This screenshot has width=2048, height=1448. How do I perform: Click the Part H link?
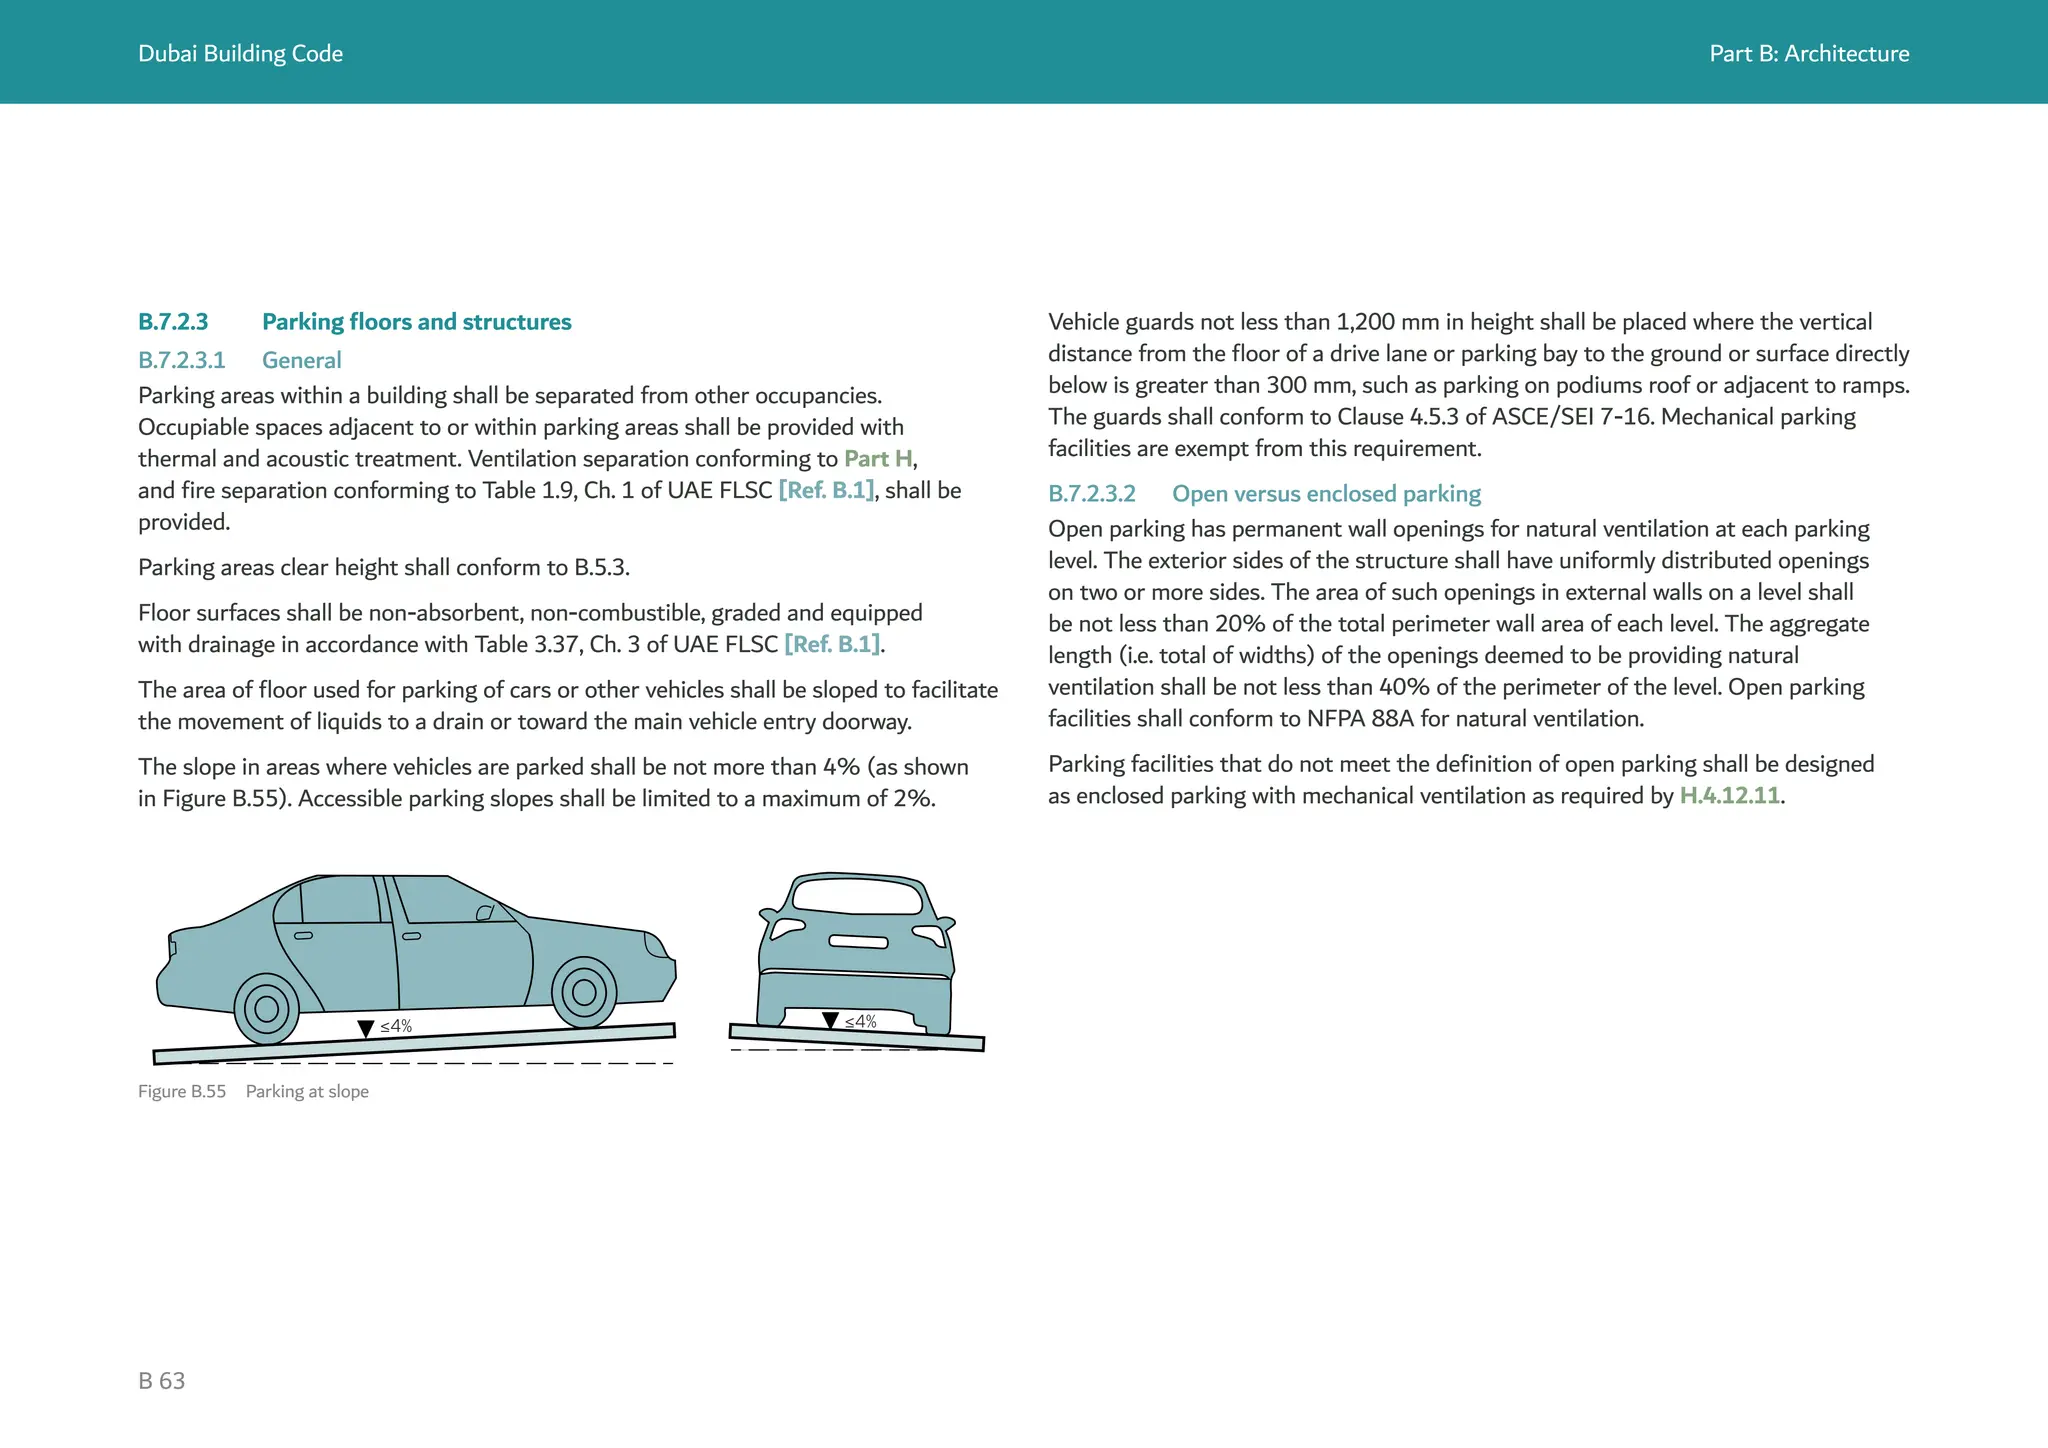click(878, 459)
